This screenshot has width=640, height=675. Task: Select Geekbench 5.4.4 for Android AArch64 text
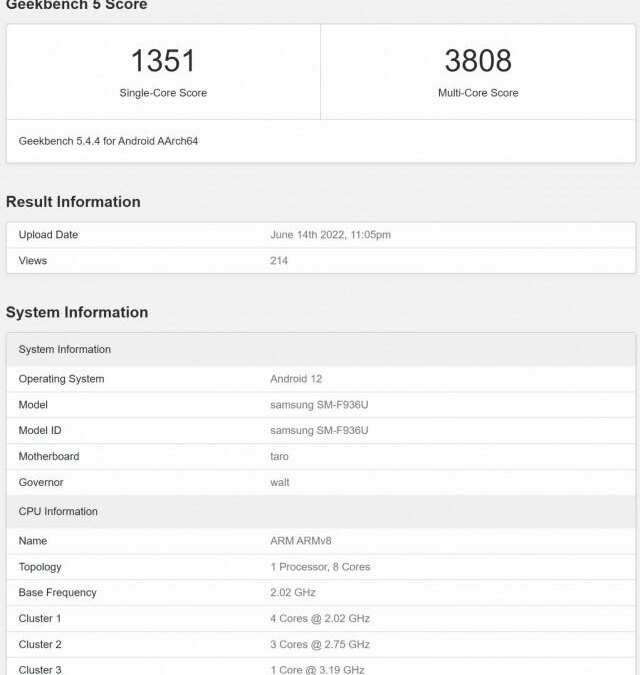coord(108,141)
